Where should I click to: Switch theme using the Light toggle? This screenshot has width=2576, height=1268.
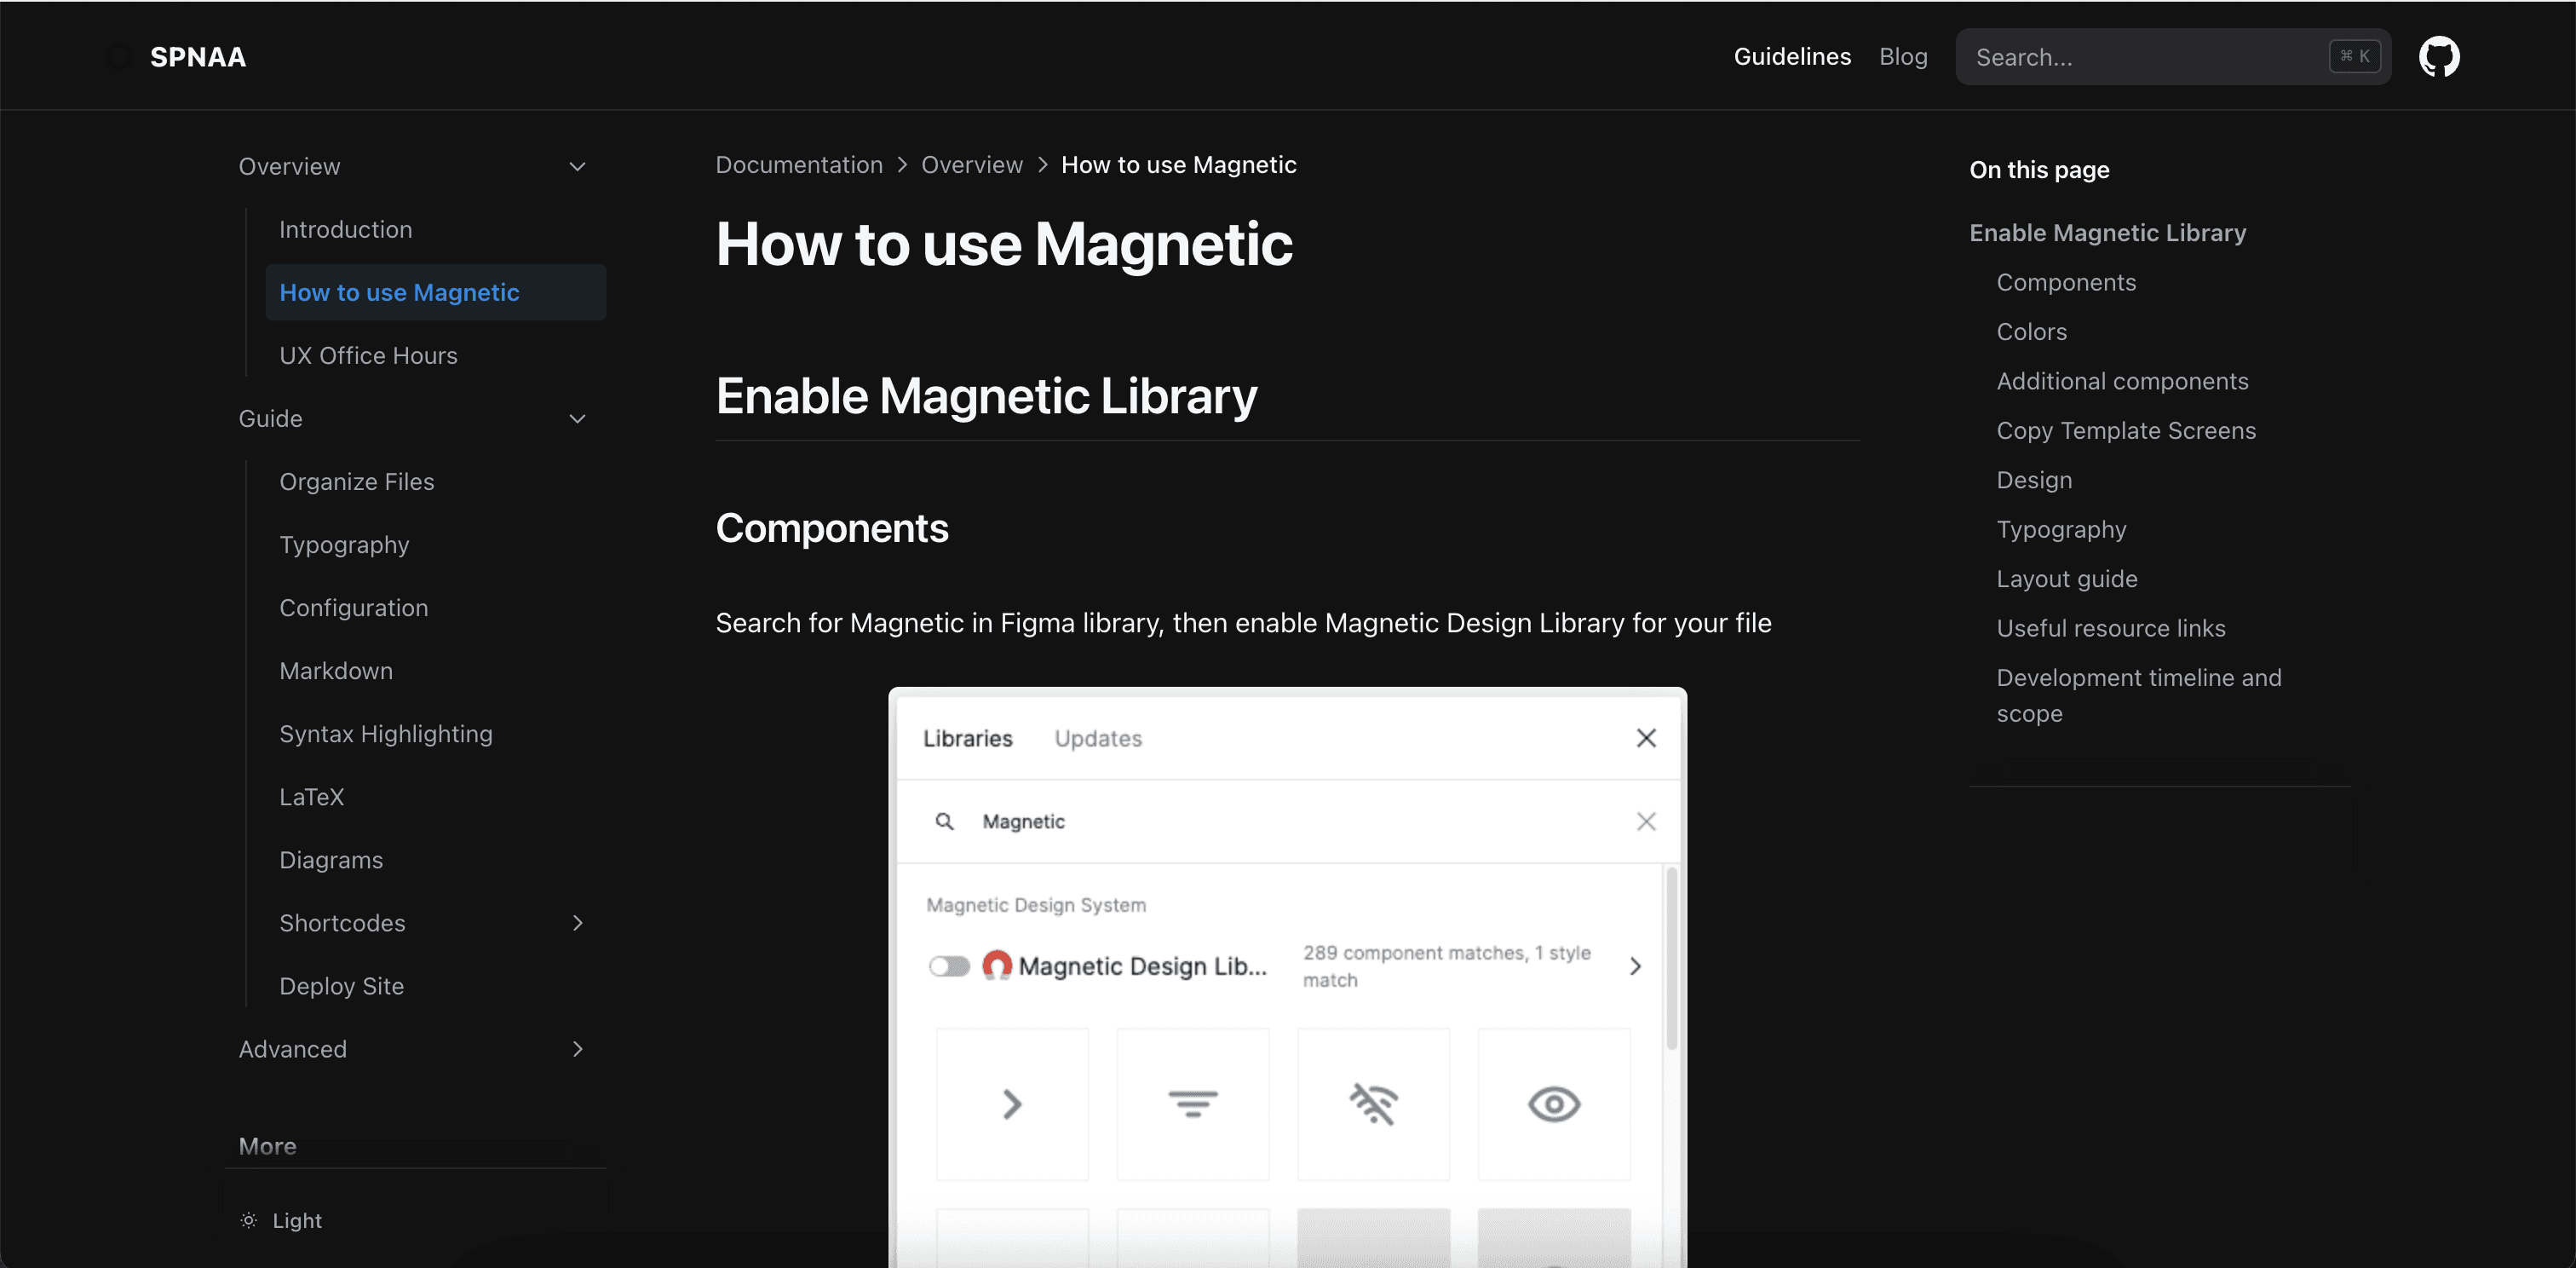296,1220
